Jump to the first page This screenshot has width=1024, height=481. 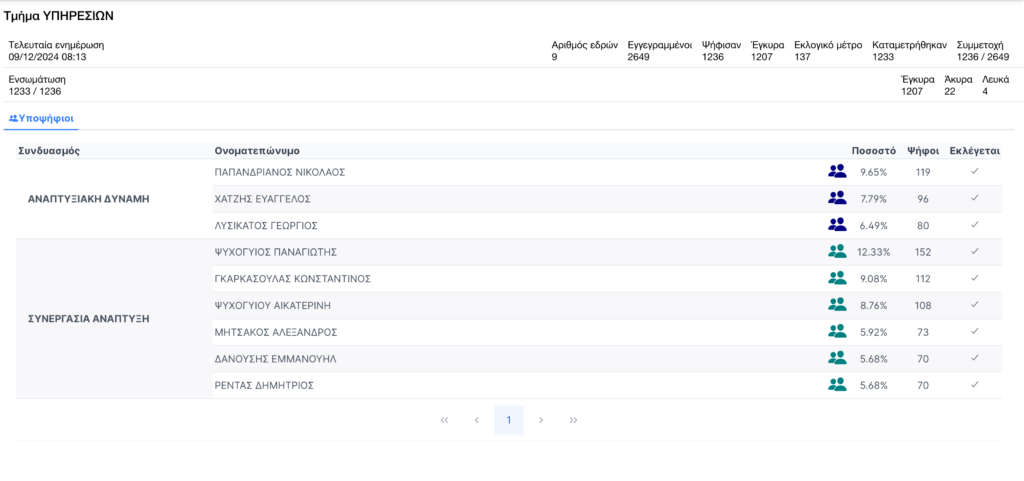point(445,420)
